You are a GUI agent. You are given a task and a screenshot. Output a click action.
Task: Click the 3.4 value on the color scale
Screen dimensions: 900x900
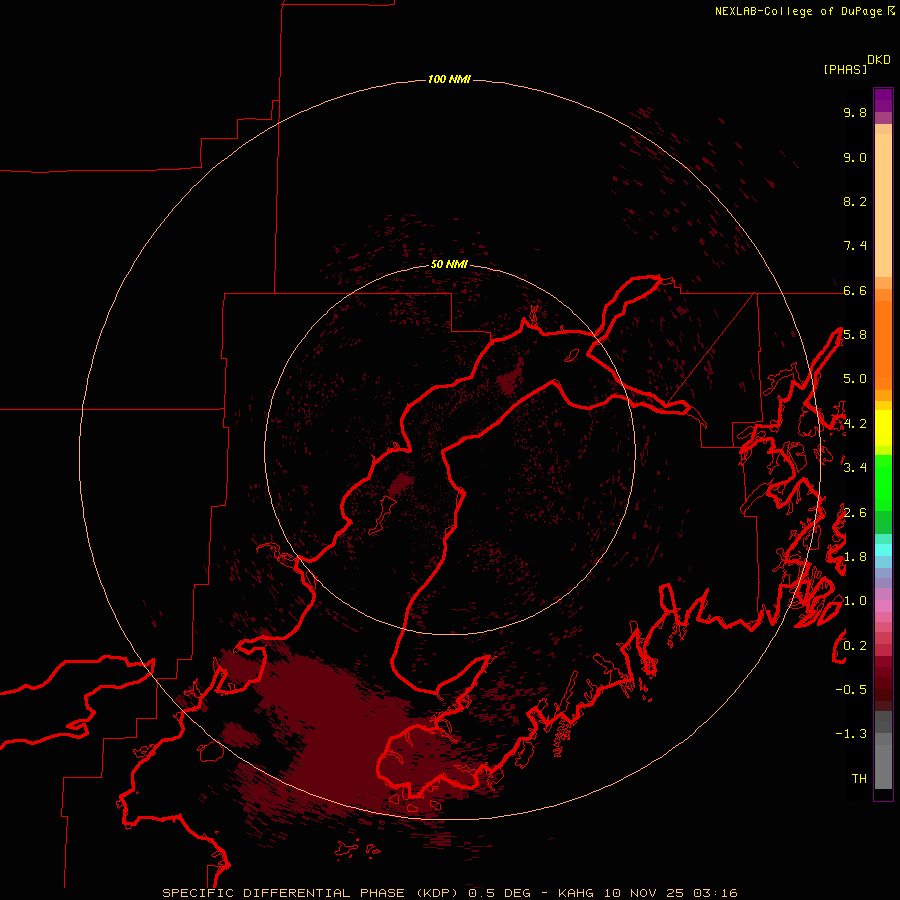(855, 467)
